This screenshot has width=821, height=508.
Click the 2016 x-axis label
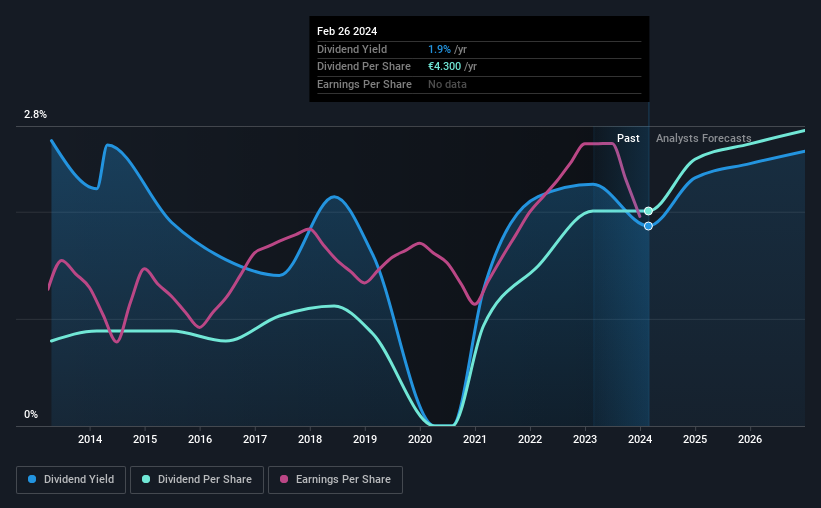200,439
